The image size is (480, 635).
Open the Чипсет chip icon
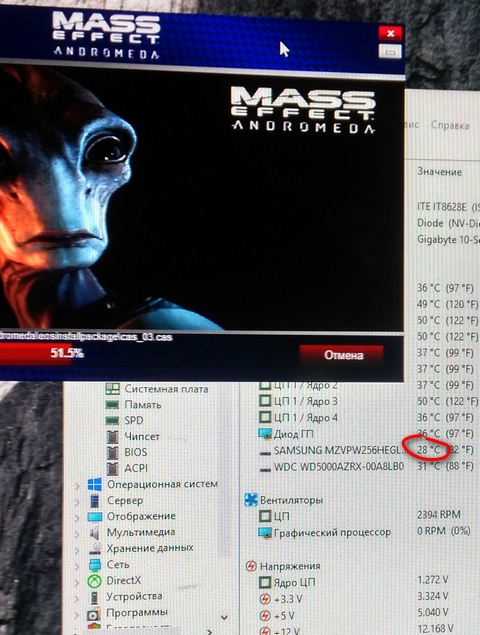click(112, 437)
